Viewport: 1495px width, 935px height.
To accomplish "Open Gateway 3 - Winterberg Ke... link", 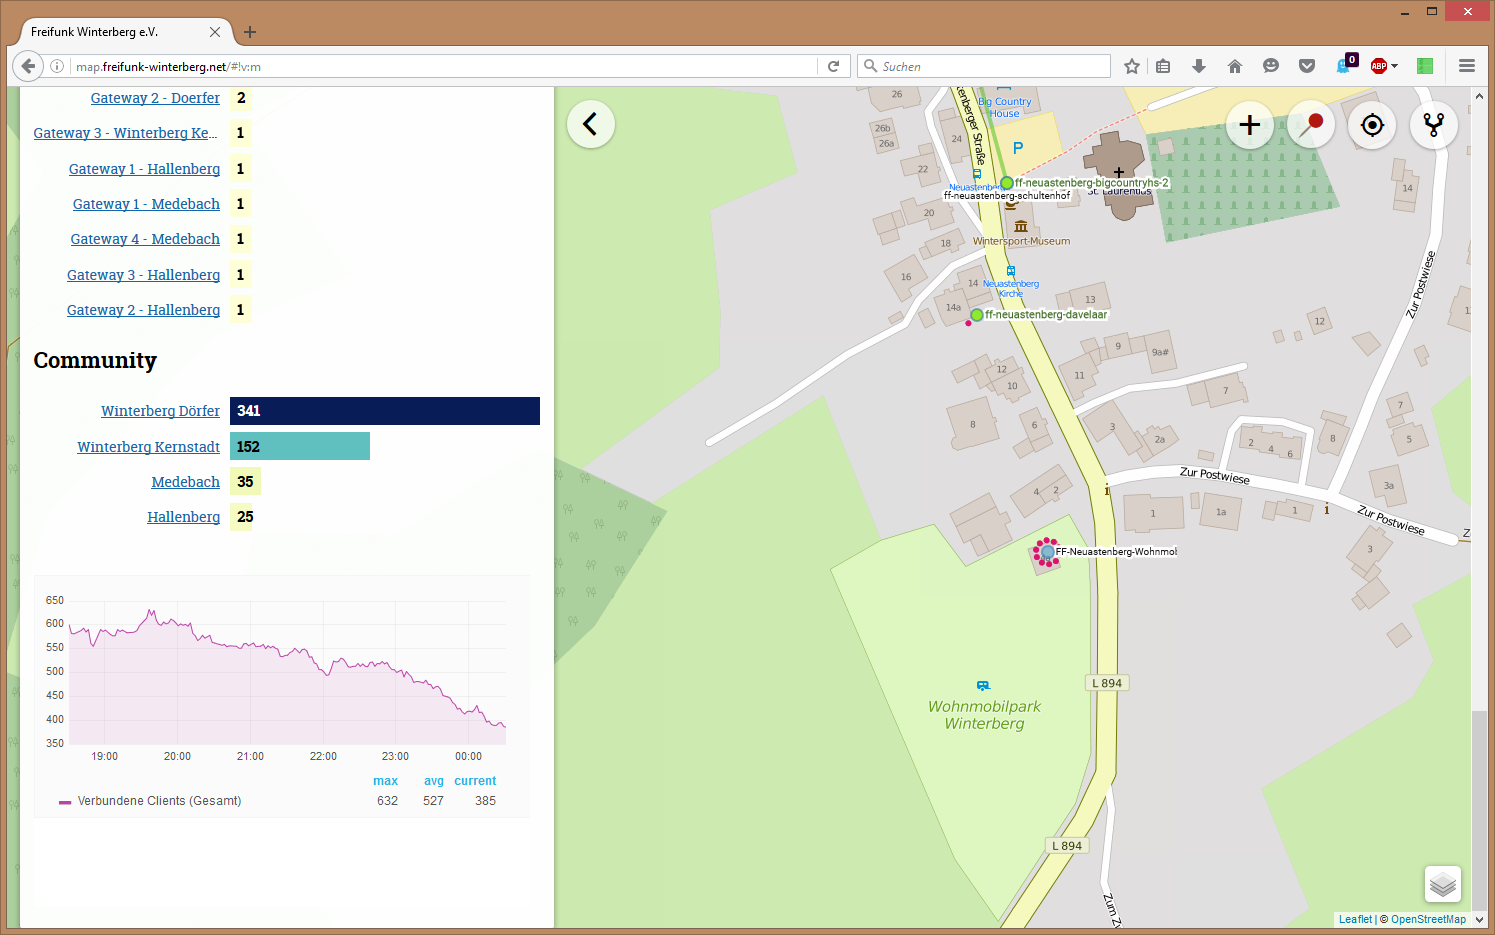I will [x=125, y=133].
